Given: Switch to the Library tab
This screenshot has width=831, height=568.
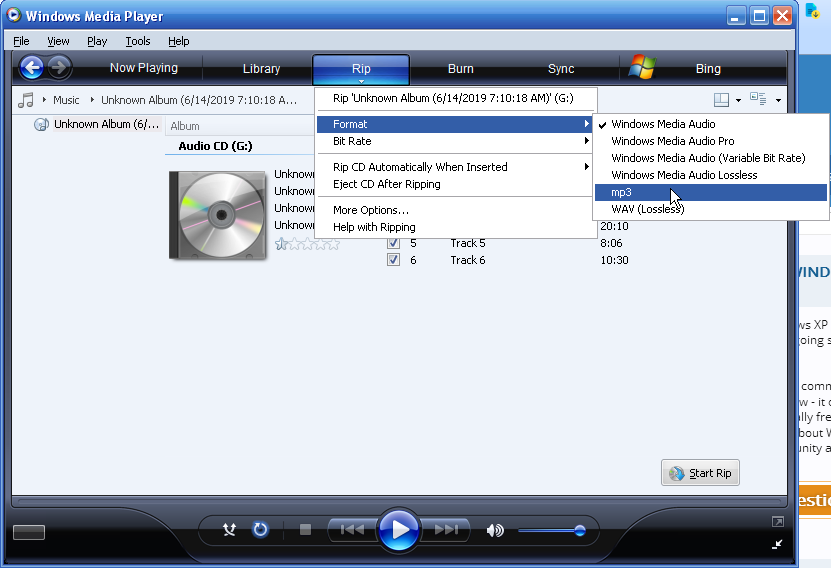Looking at the screenshot, I should coord(261,68).
